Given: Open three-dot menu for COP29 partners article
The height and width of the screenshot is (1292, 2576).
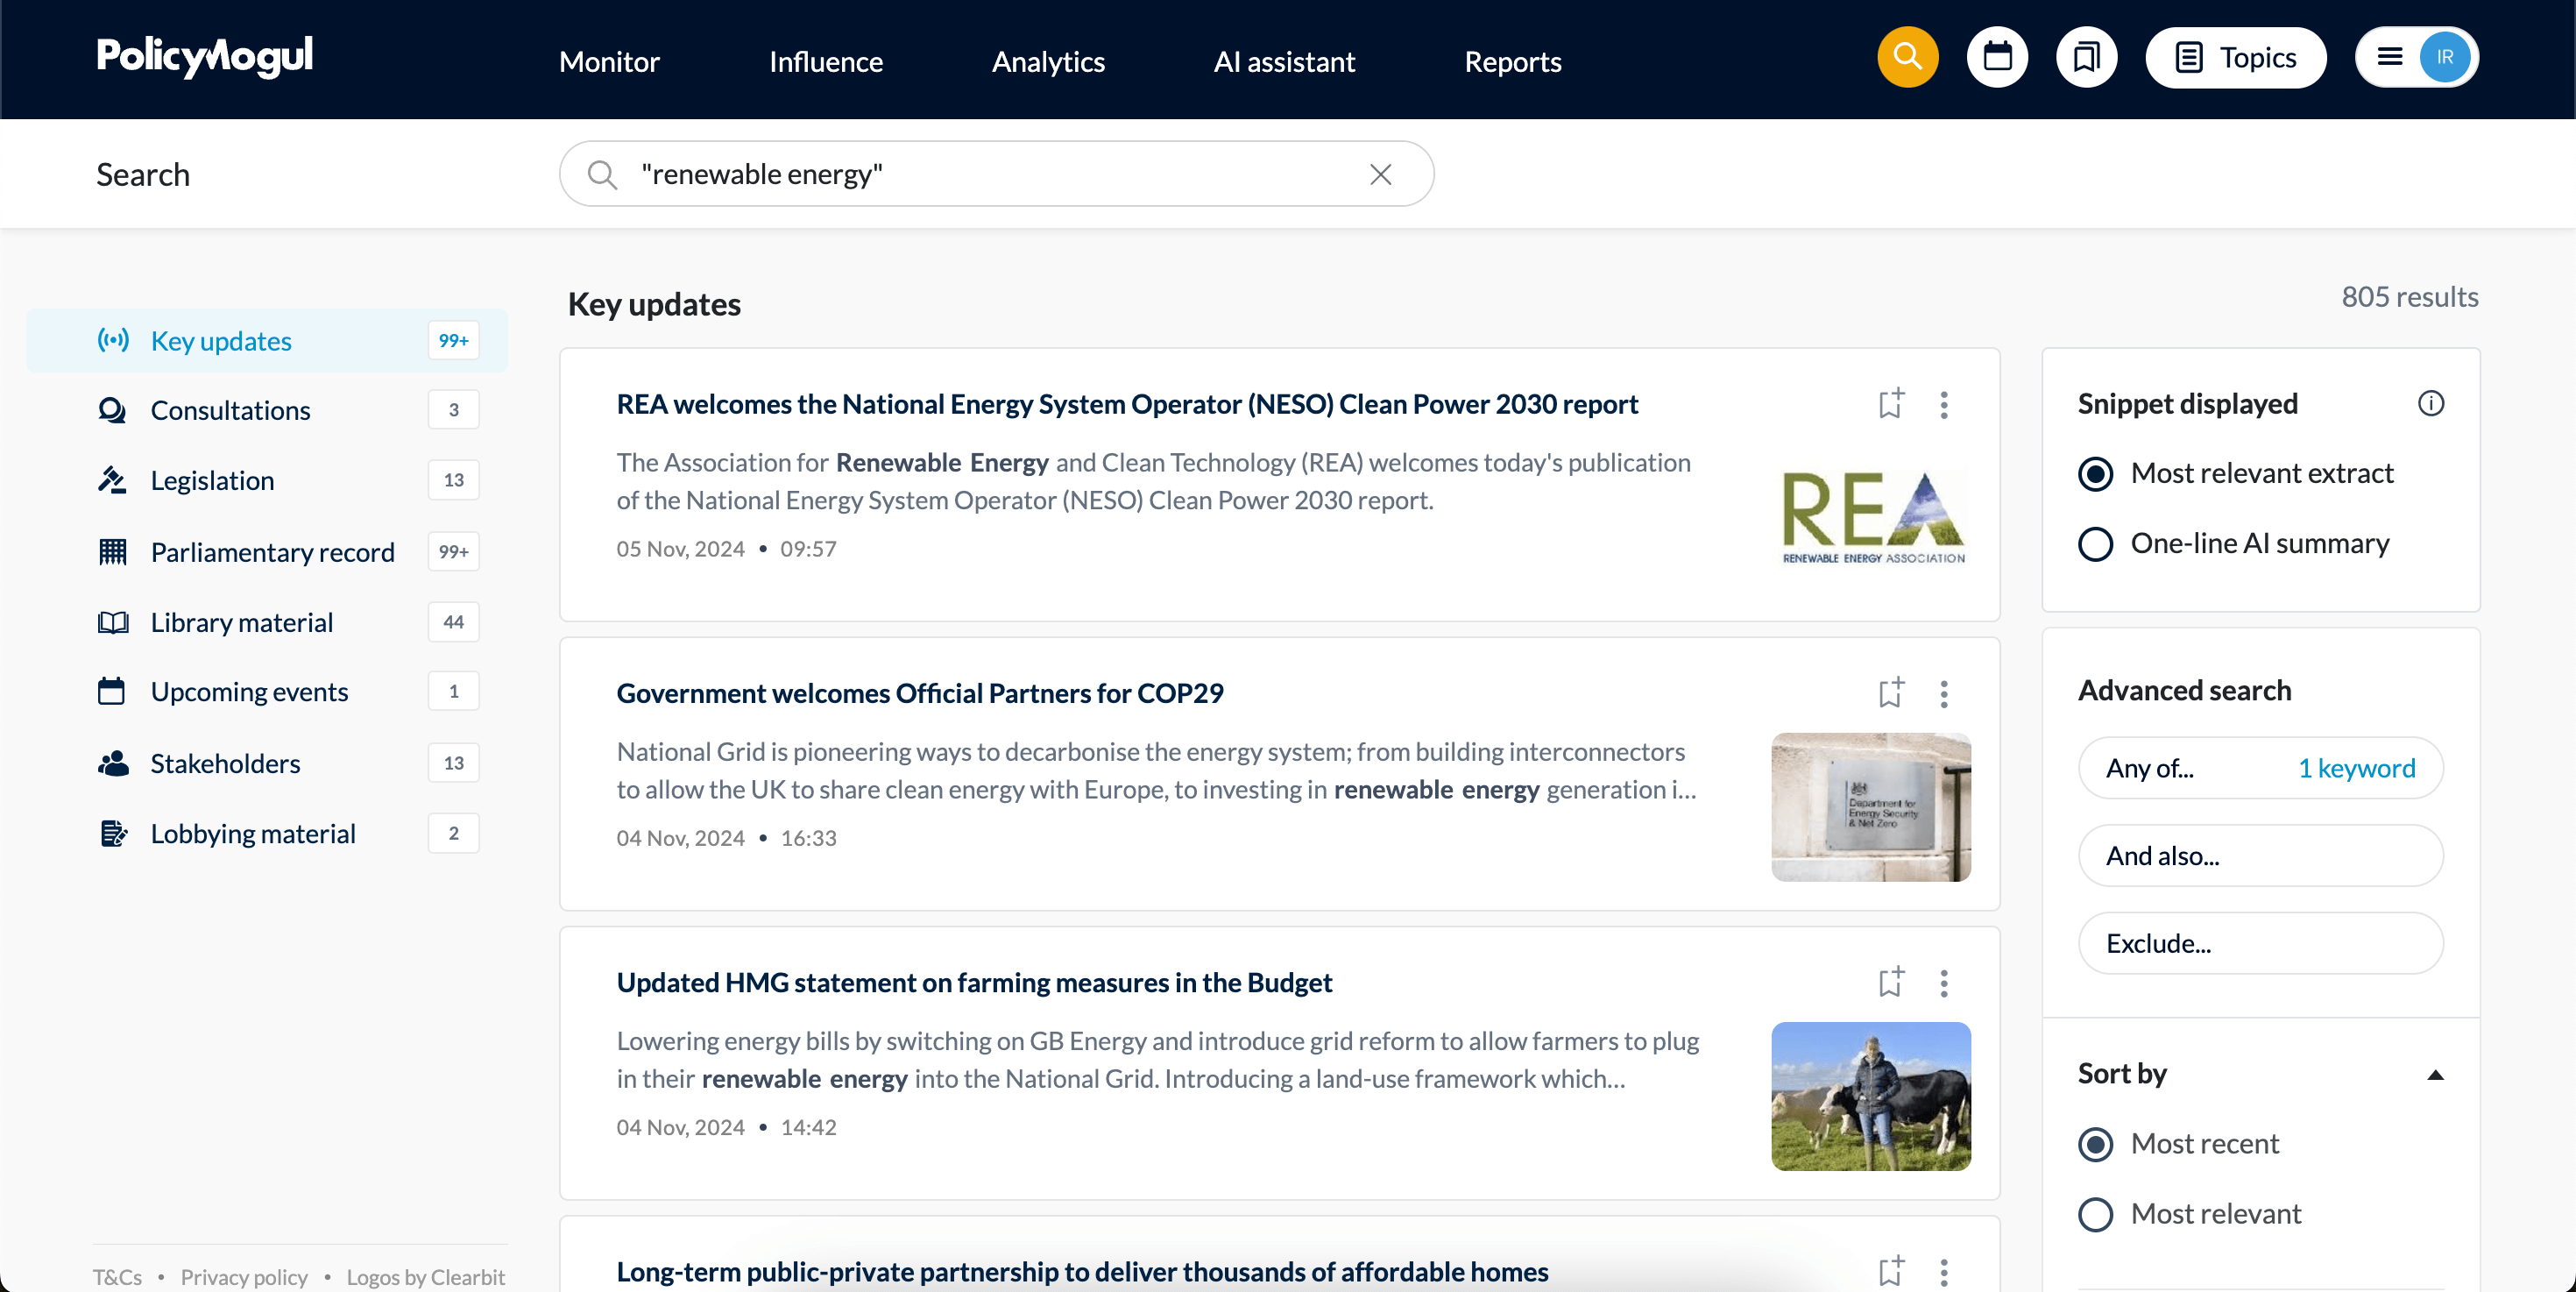Looking at the screenshot, I should tap(1943, 694).
